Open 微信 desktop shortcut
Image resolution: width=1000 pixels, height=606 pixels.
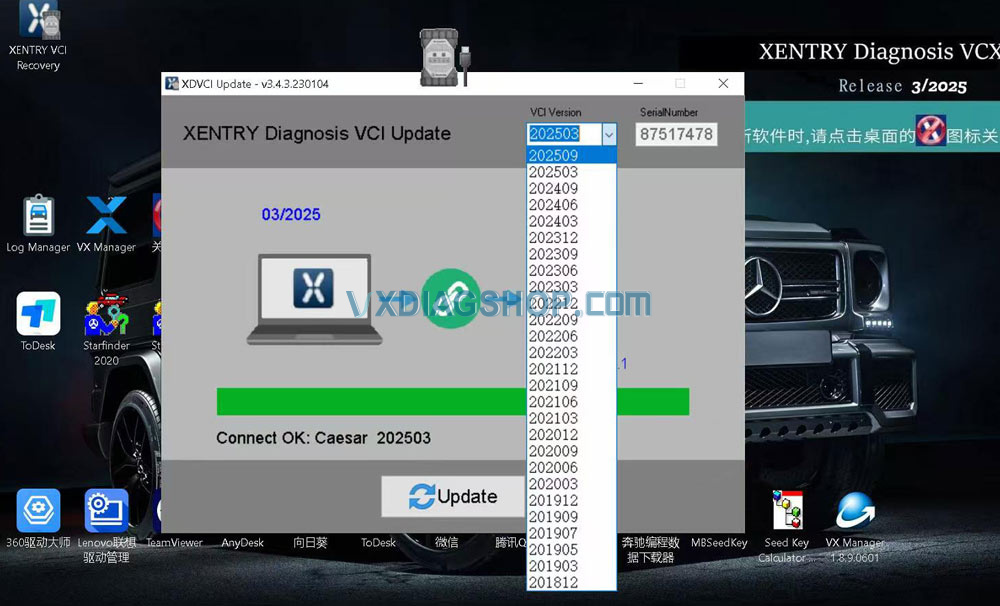[446, 542]
